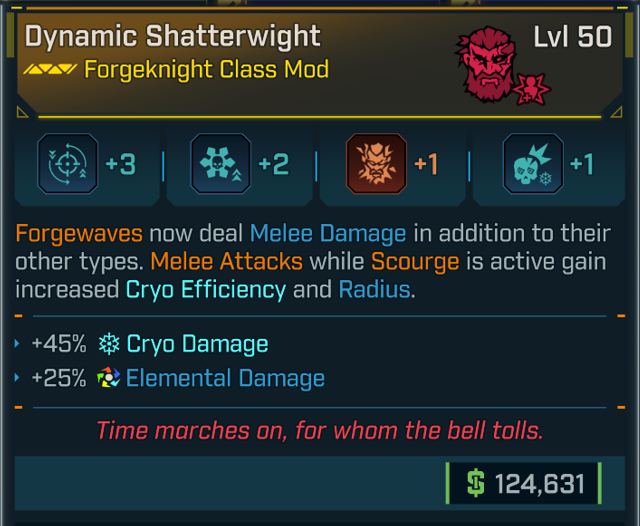Image resolution: width=640 pixels, height=526 pixels.
Task: Click the orange Scourge keyword
Action: (x=414, y=262)
